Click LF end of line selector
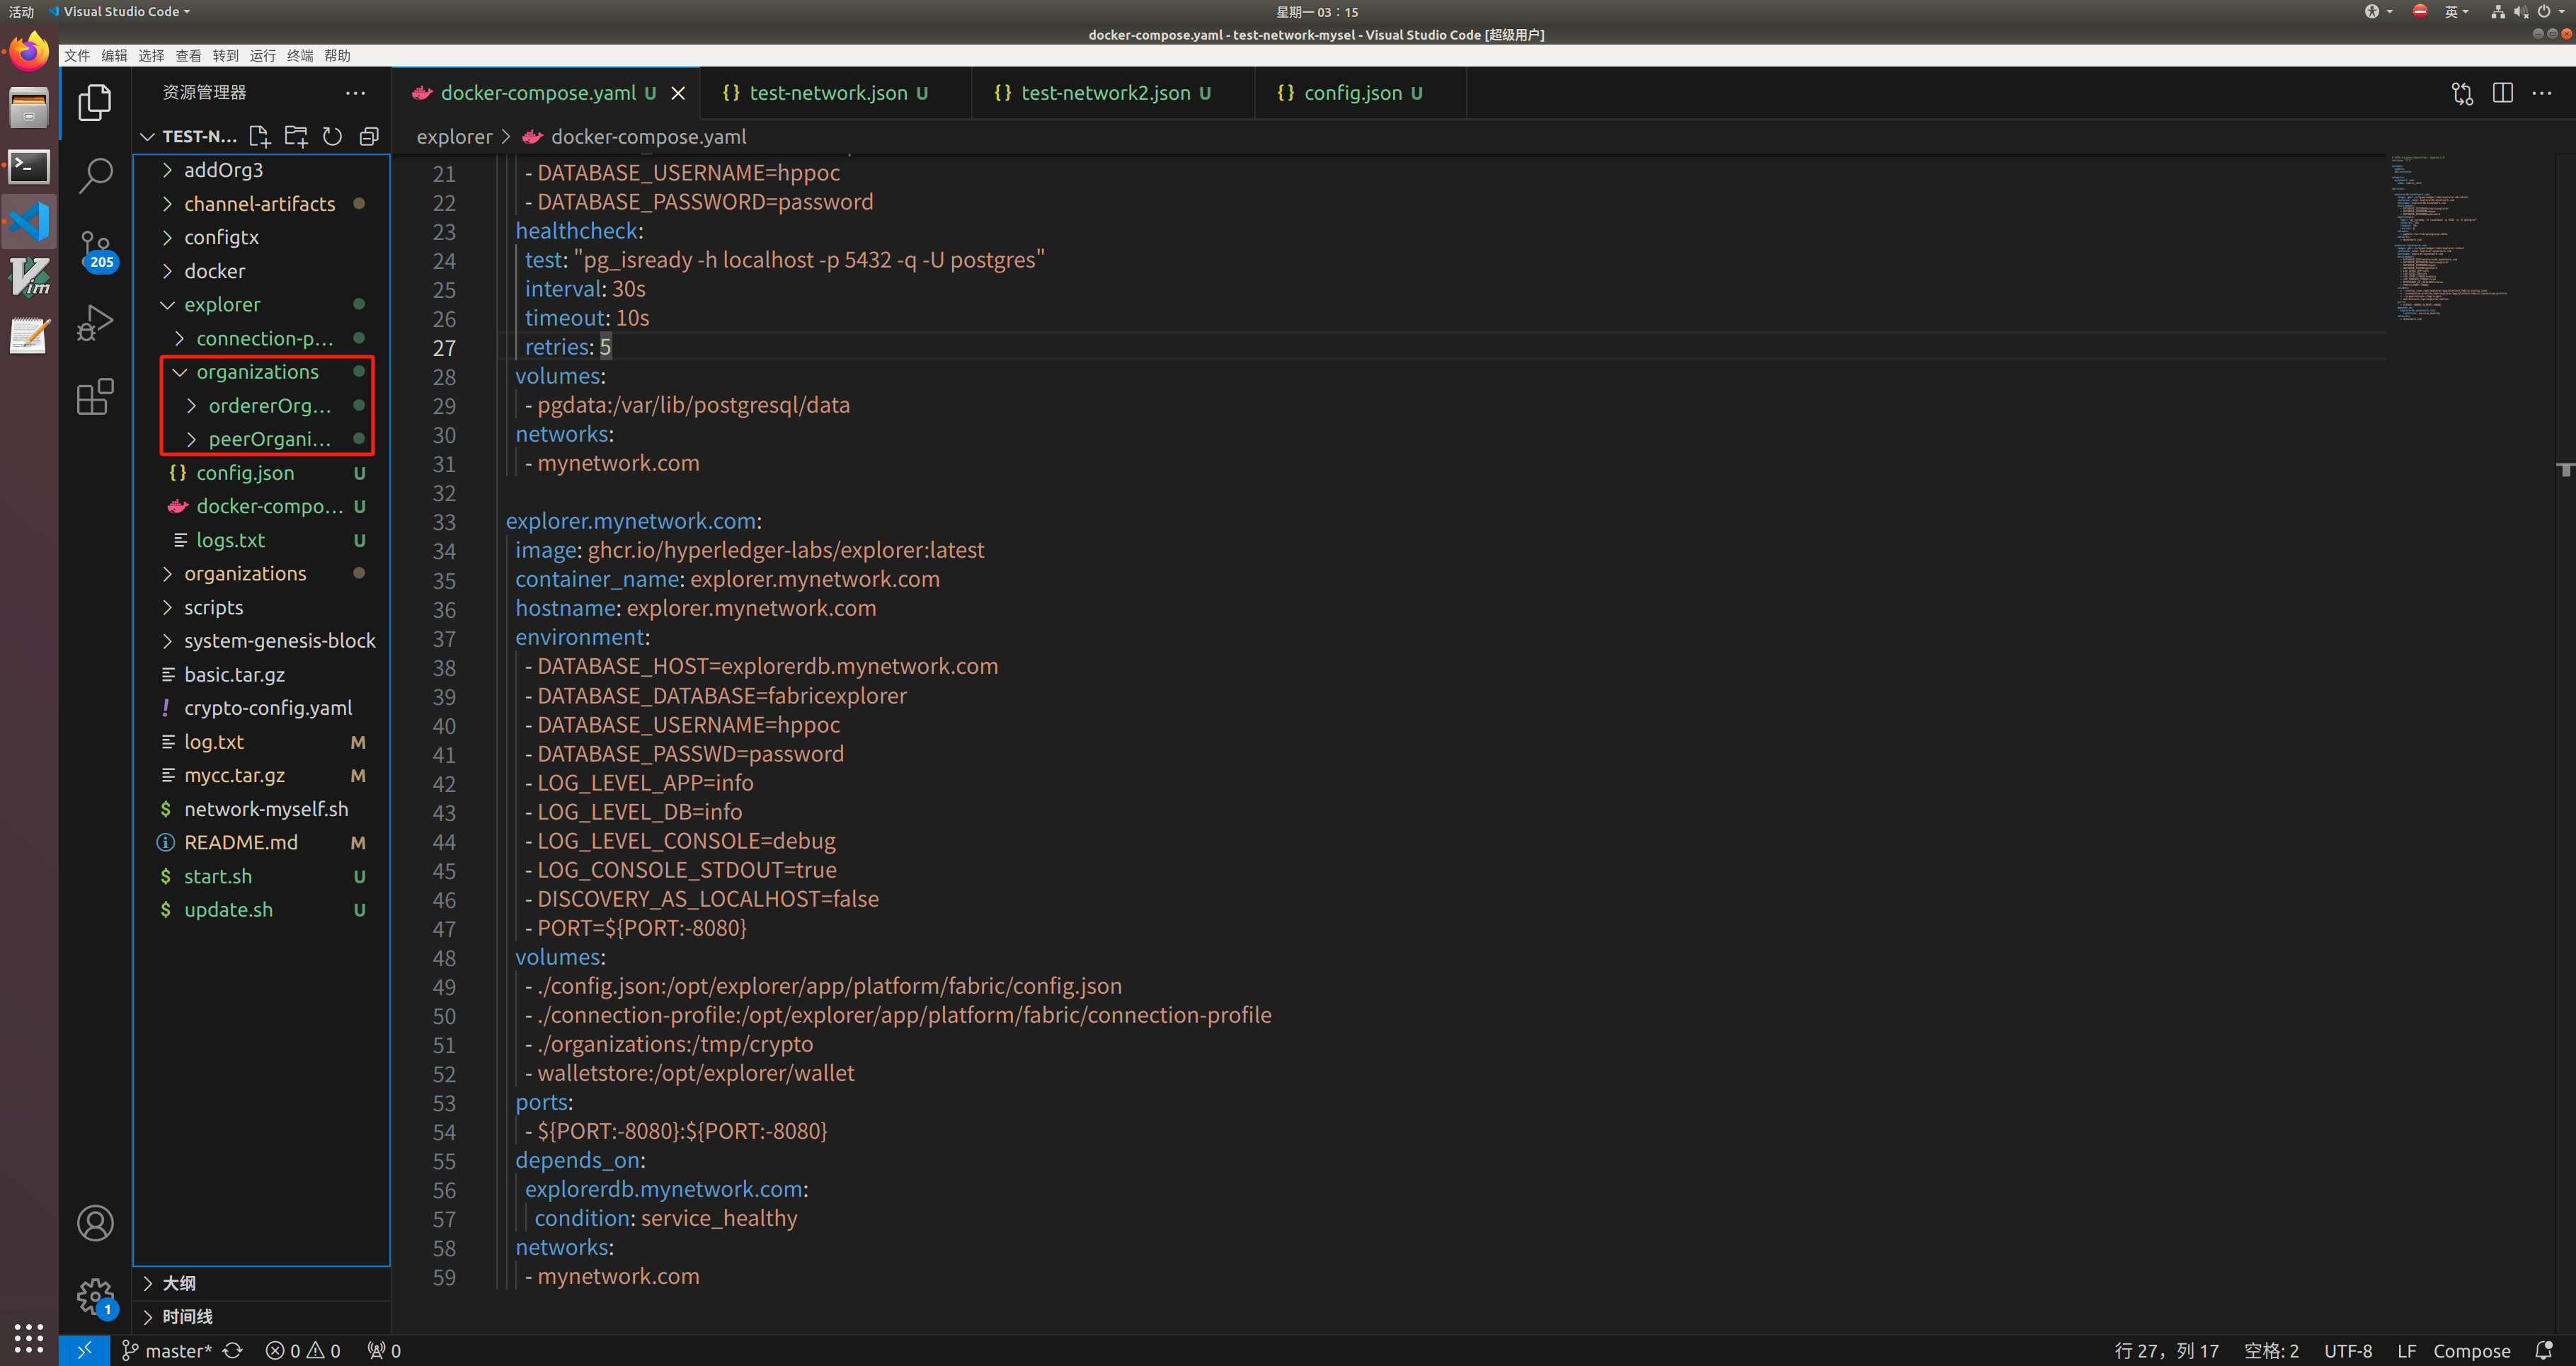 2406,1350
